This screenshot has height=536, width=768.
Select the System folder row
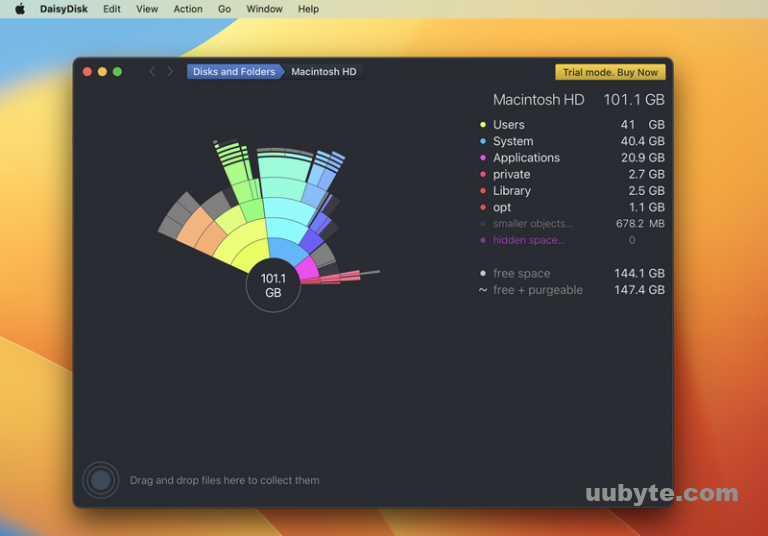(572, 141)
